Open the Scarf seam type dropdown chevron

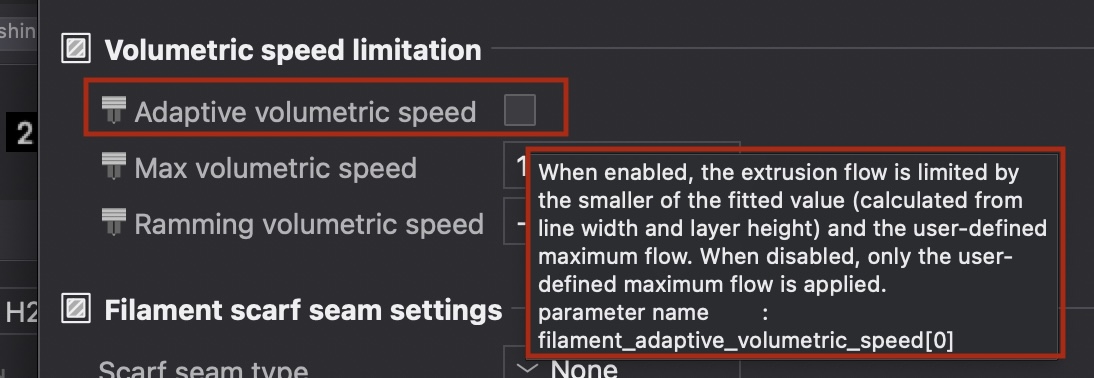coord(530,368)
